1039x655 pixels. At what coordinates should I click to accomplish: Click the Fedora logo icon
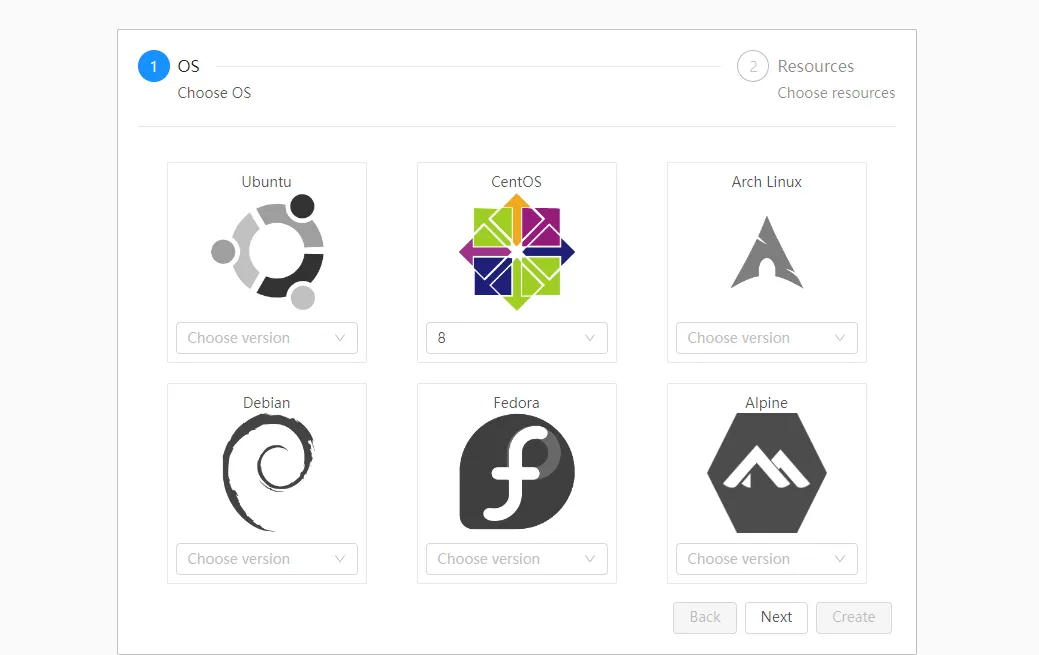pyautogui.click(x=517, y=472)
